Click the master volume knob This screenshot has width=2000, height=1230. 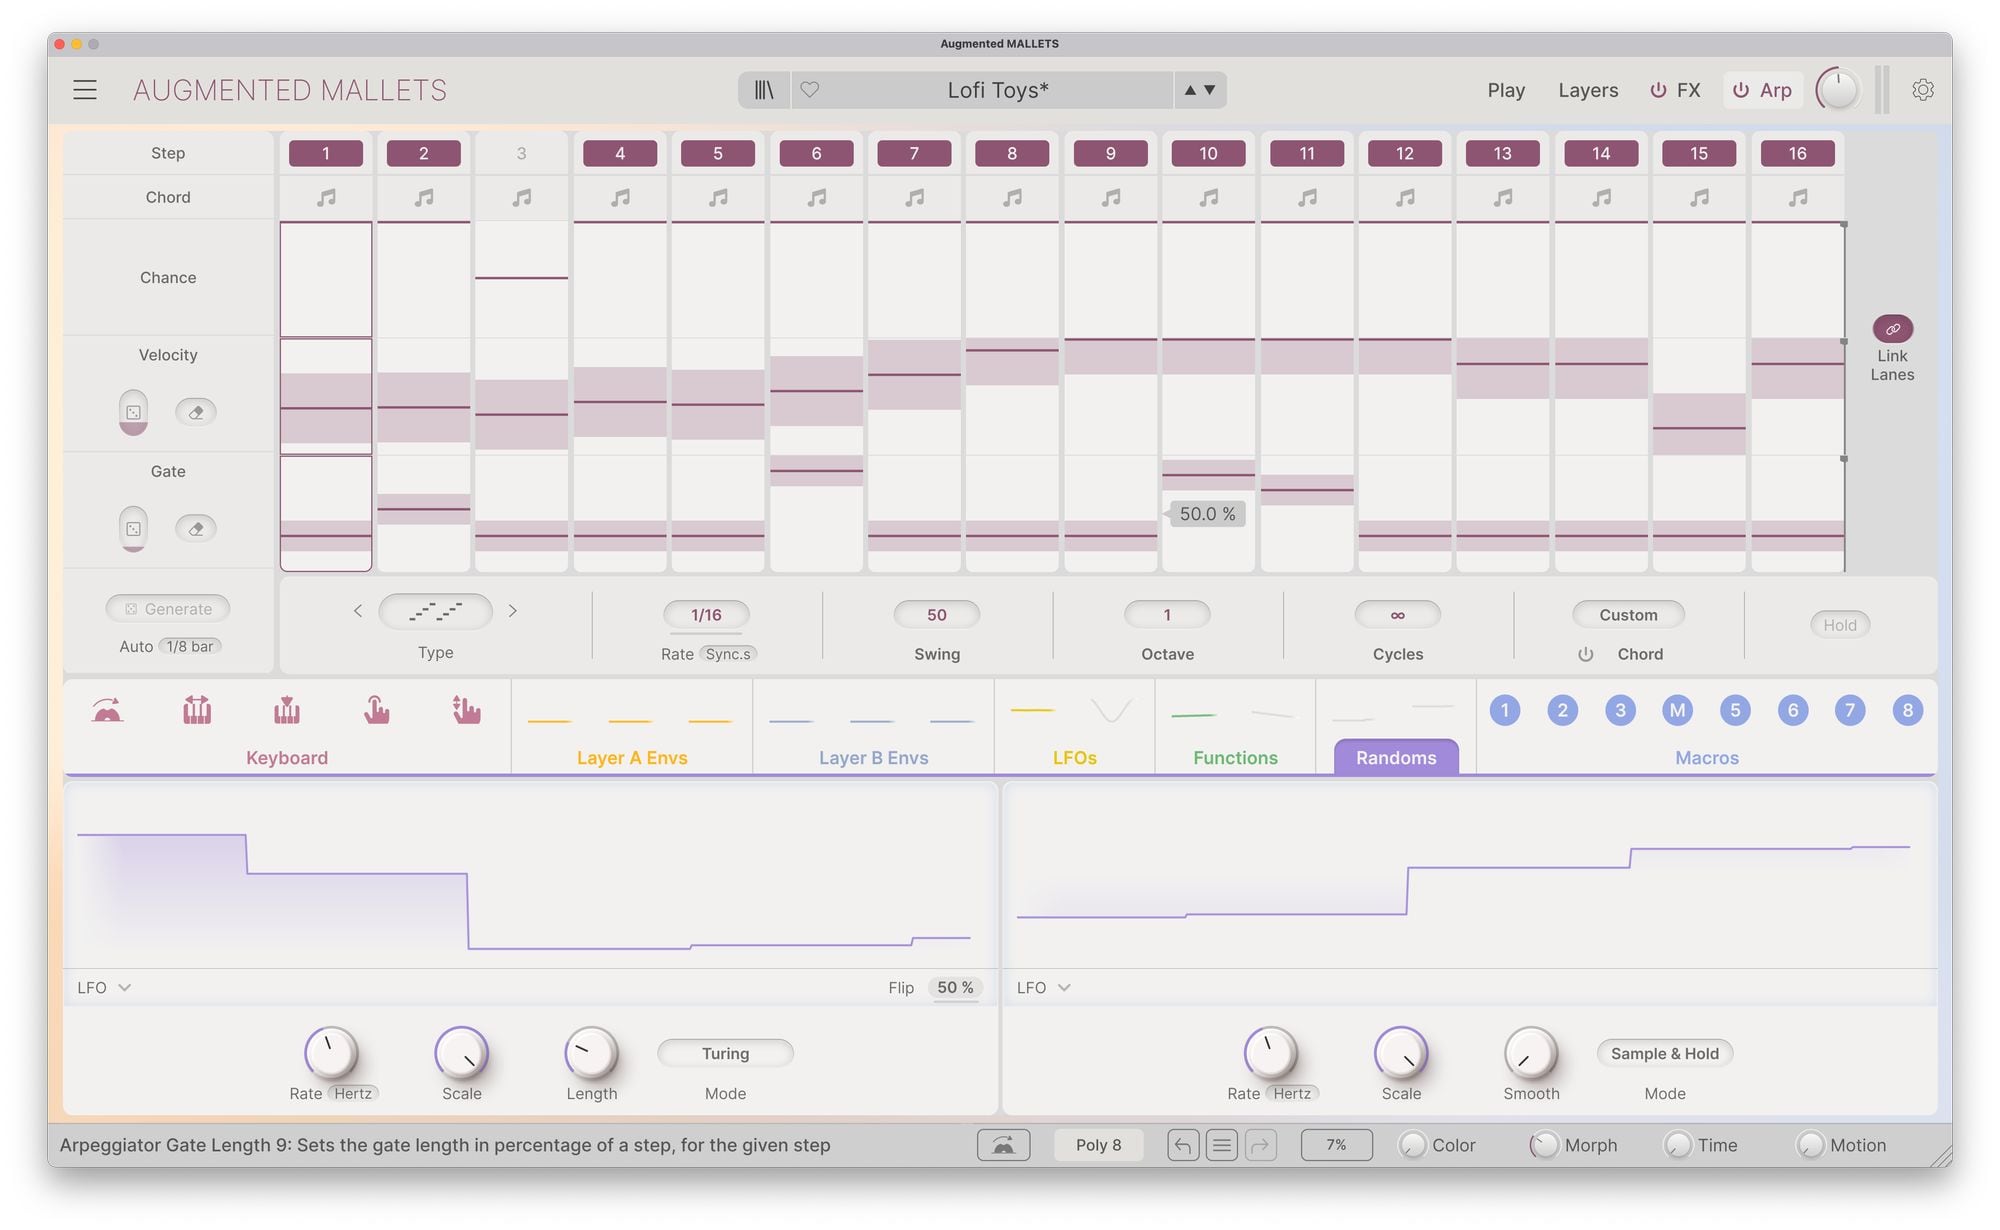pyautogui.click(x=1838, y=90)
